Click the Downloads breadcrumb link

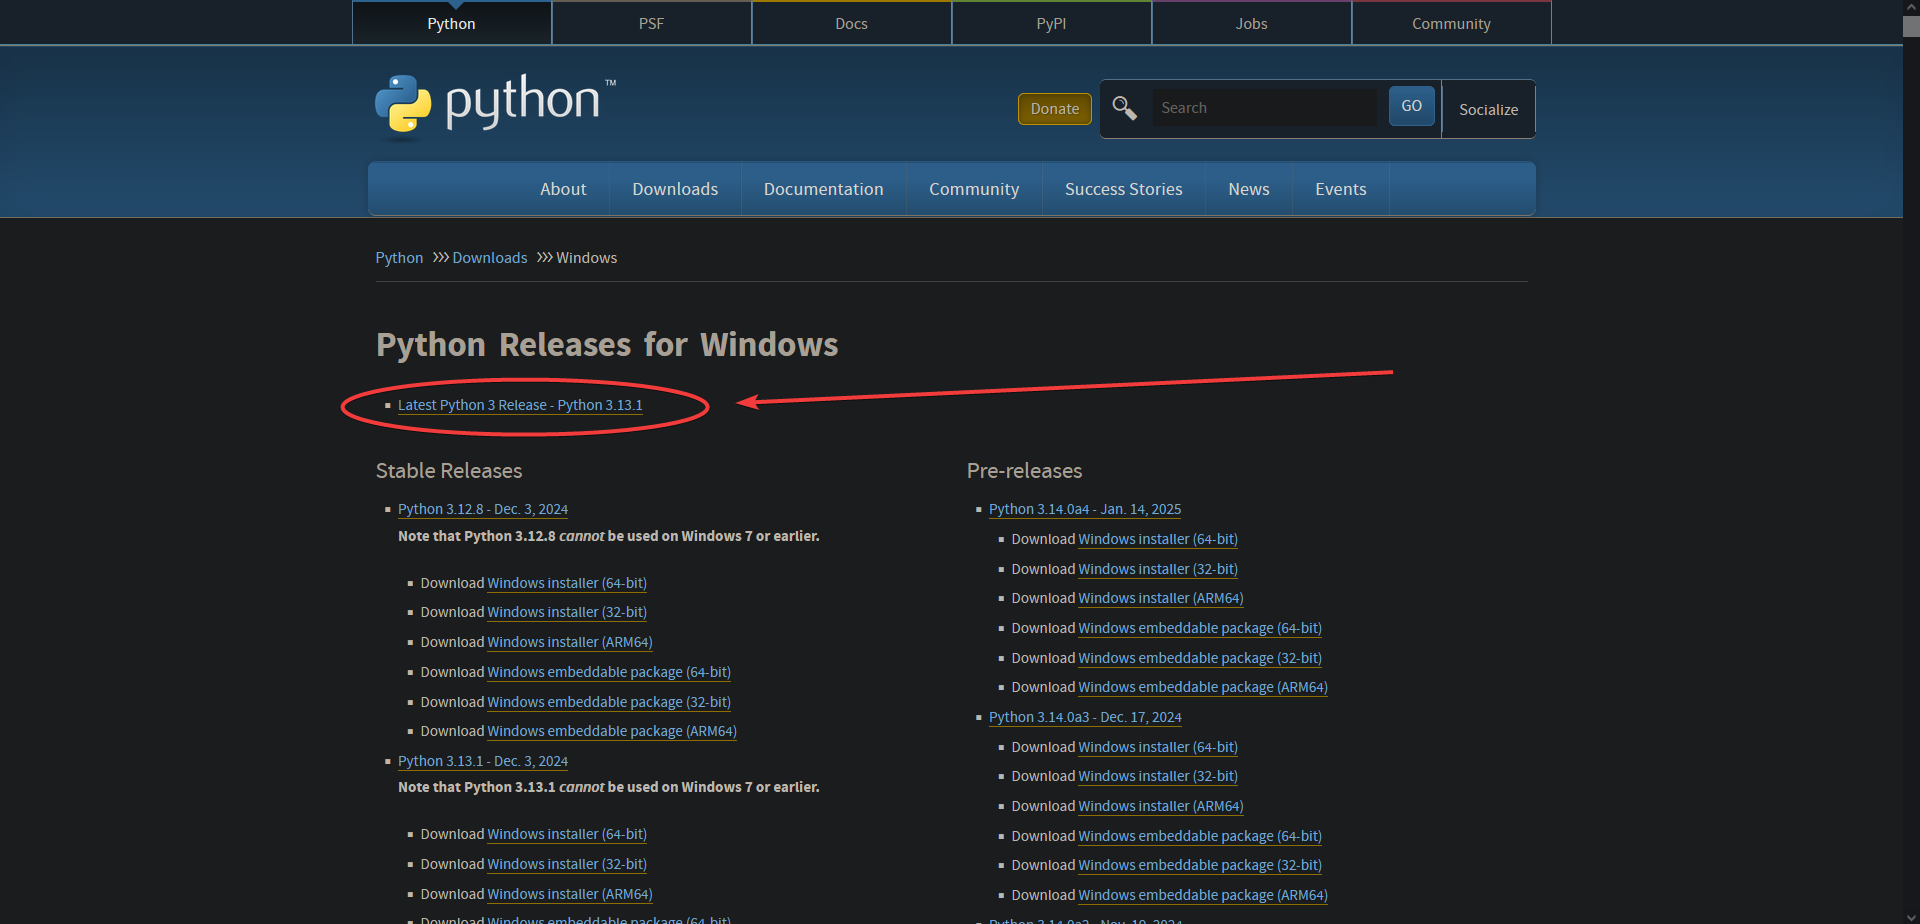click(489, 258)
